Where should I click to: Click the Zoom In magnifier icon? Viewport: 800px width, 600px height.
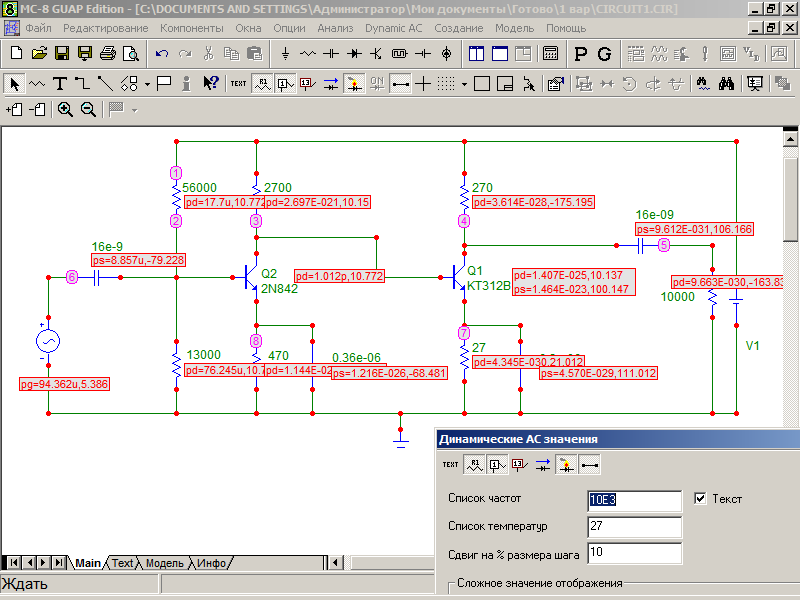(65, 109)
